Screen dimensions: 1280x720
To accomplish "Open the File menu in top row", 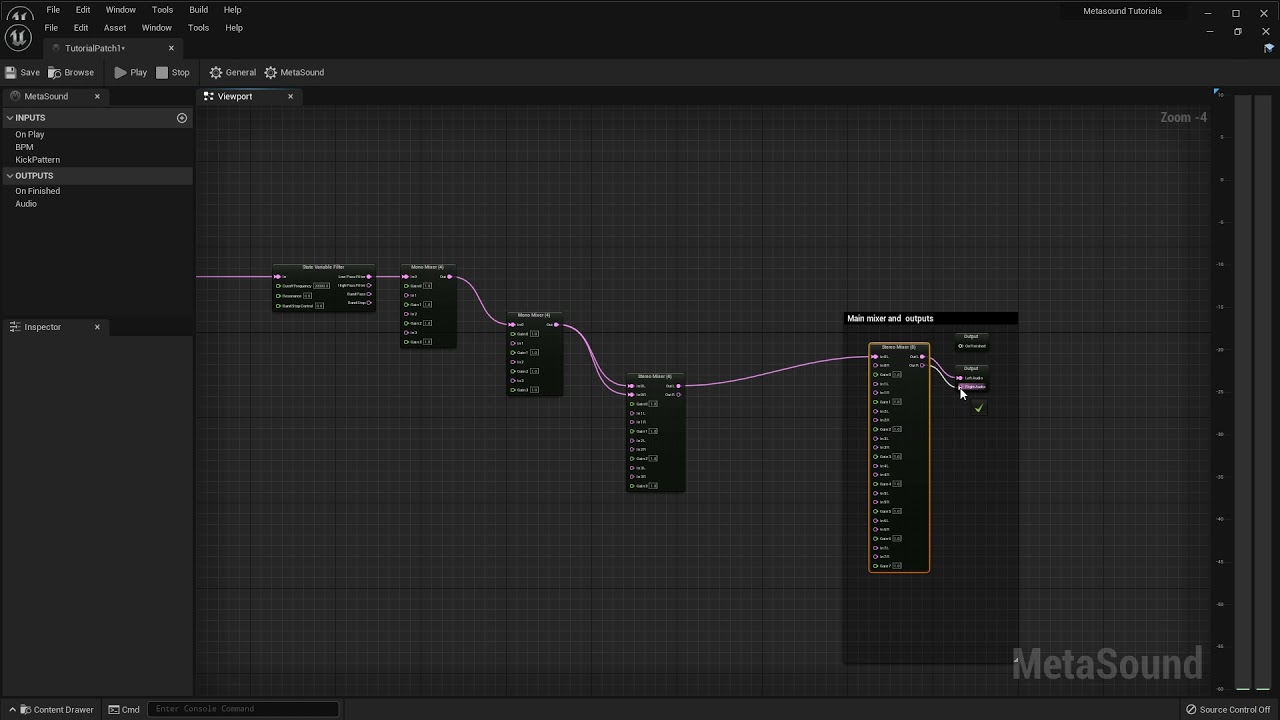I will coord(53,10).
